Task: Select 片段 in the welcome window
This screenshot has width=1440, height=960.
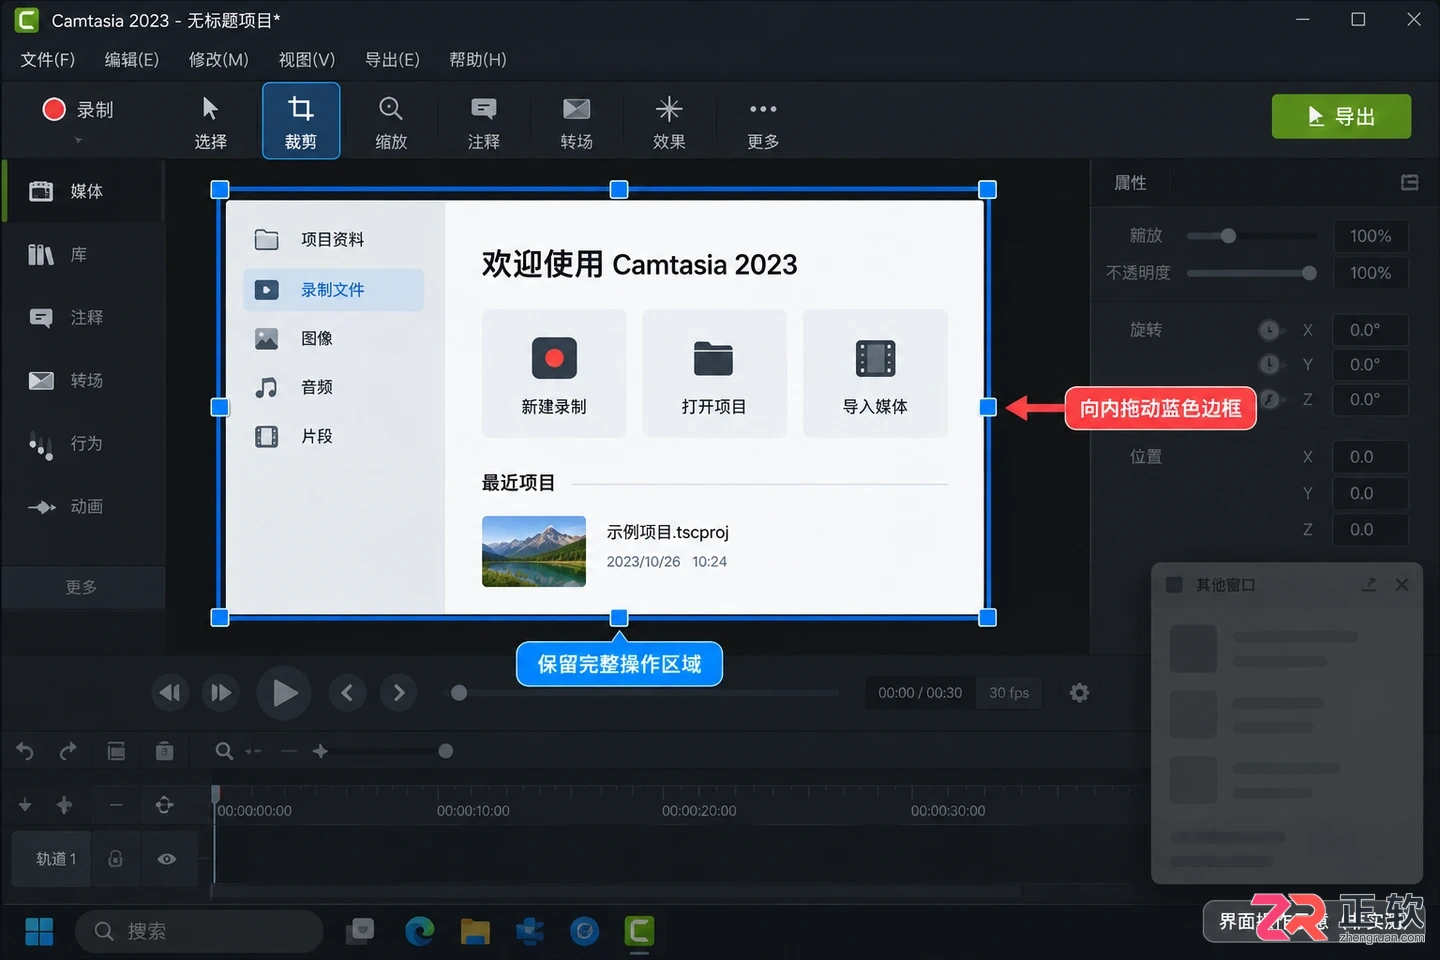Action: pyautogui.click(x=333, y=437)
